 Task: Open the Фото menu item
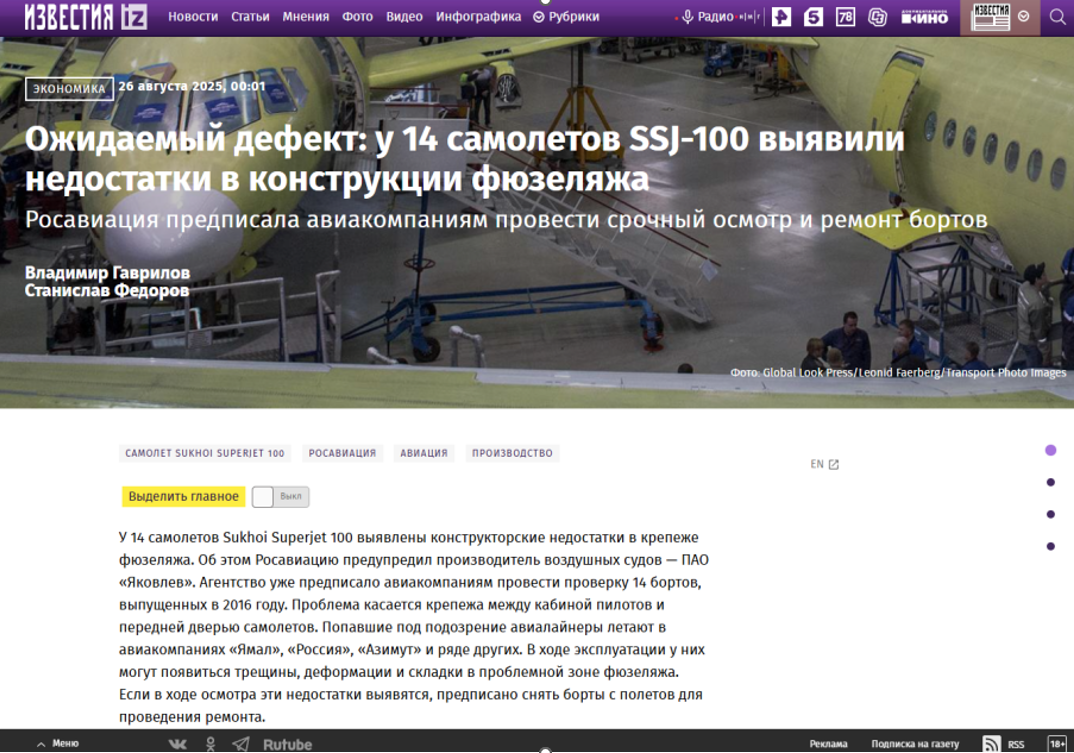358,16
